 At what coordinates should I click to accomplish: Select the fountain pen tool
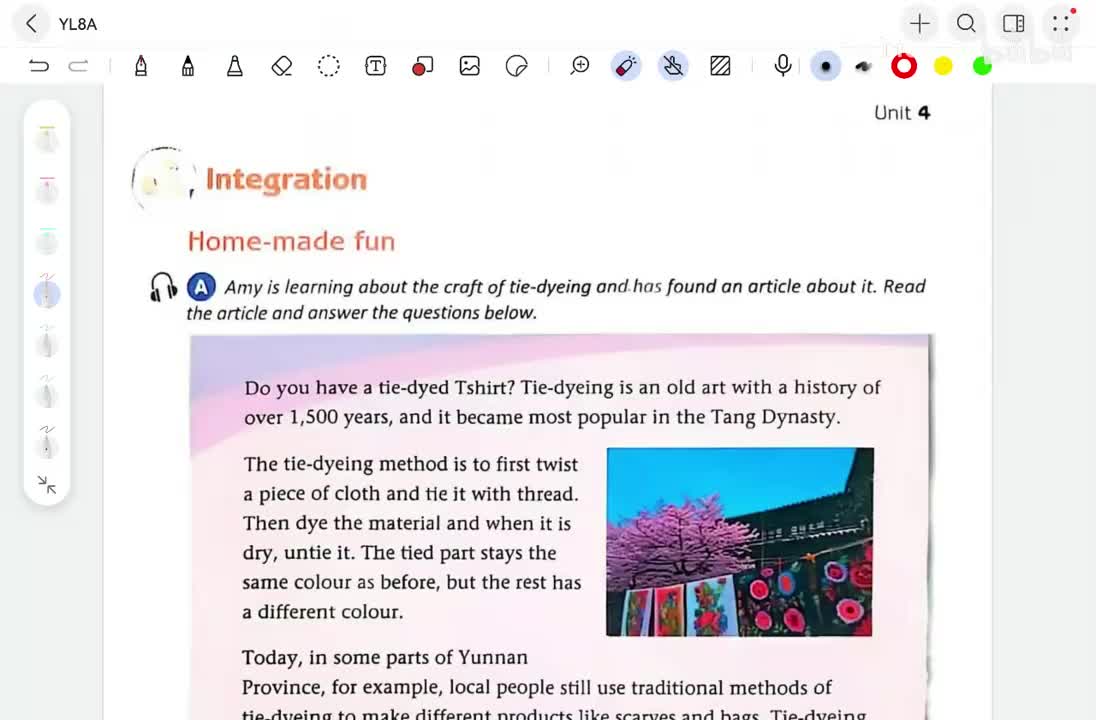pos(140,66)
